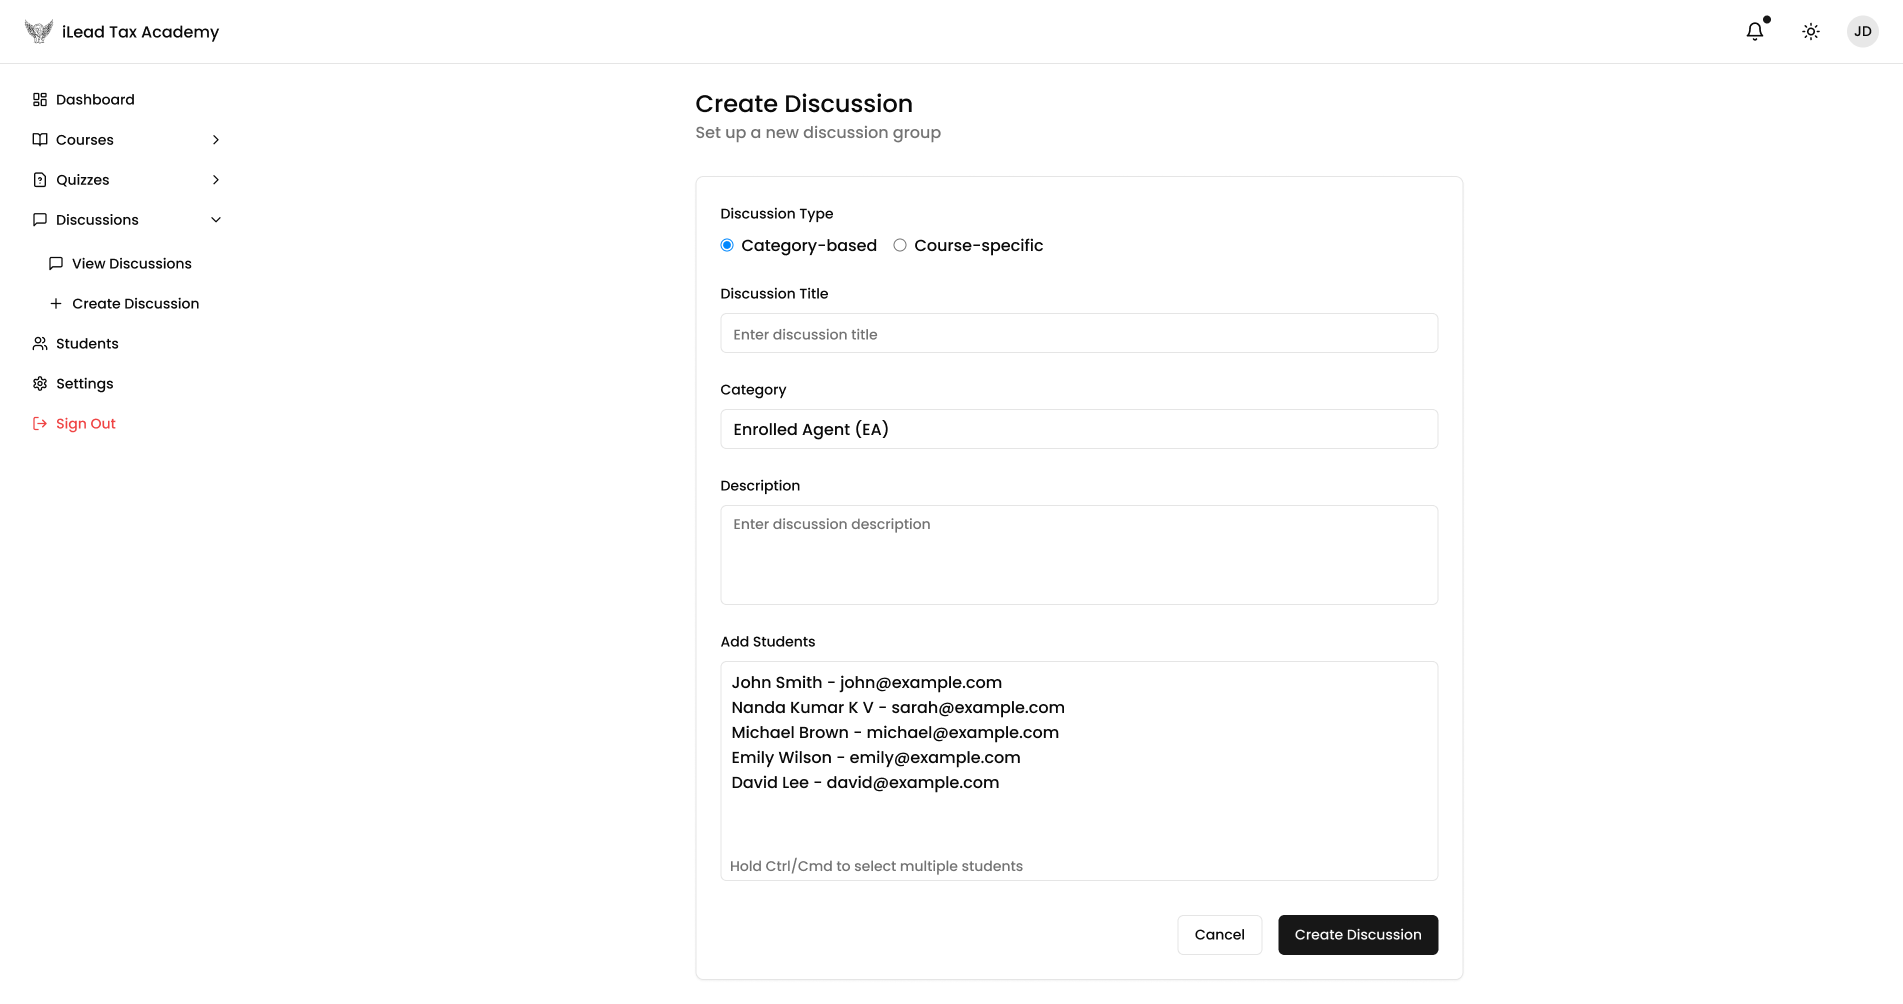This screenshot has height=1004, width=1903.
Task: Open View Discussions in the sidebar
Action: point(131,264)
